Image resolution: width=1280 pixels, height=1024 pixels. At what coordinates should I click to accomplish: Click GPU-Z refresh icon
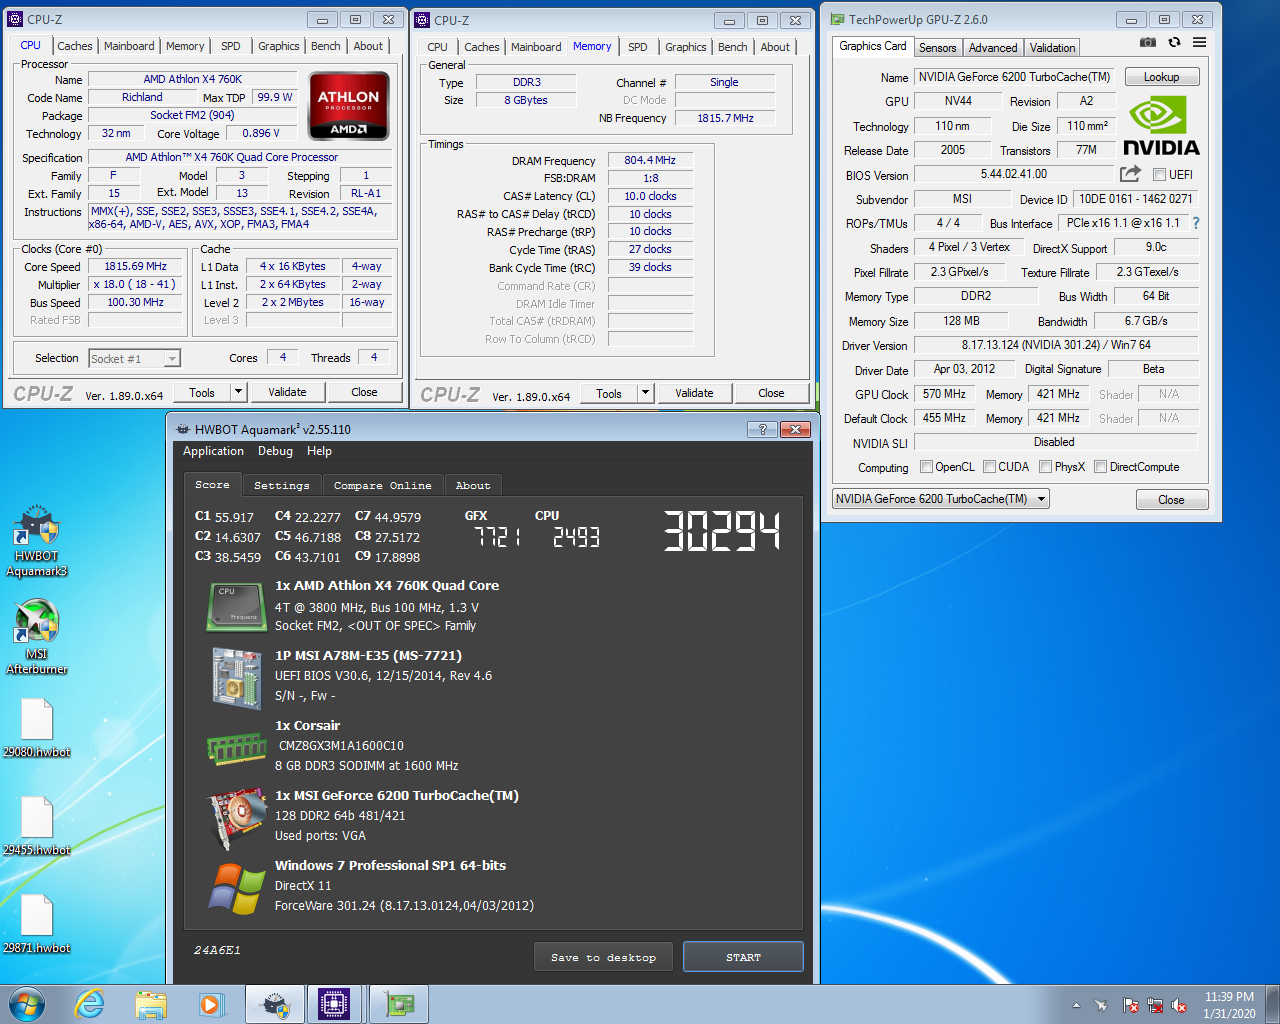[1174, 42]
